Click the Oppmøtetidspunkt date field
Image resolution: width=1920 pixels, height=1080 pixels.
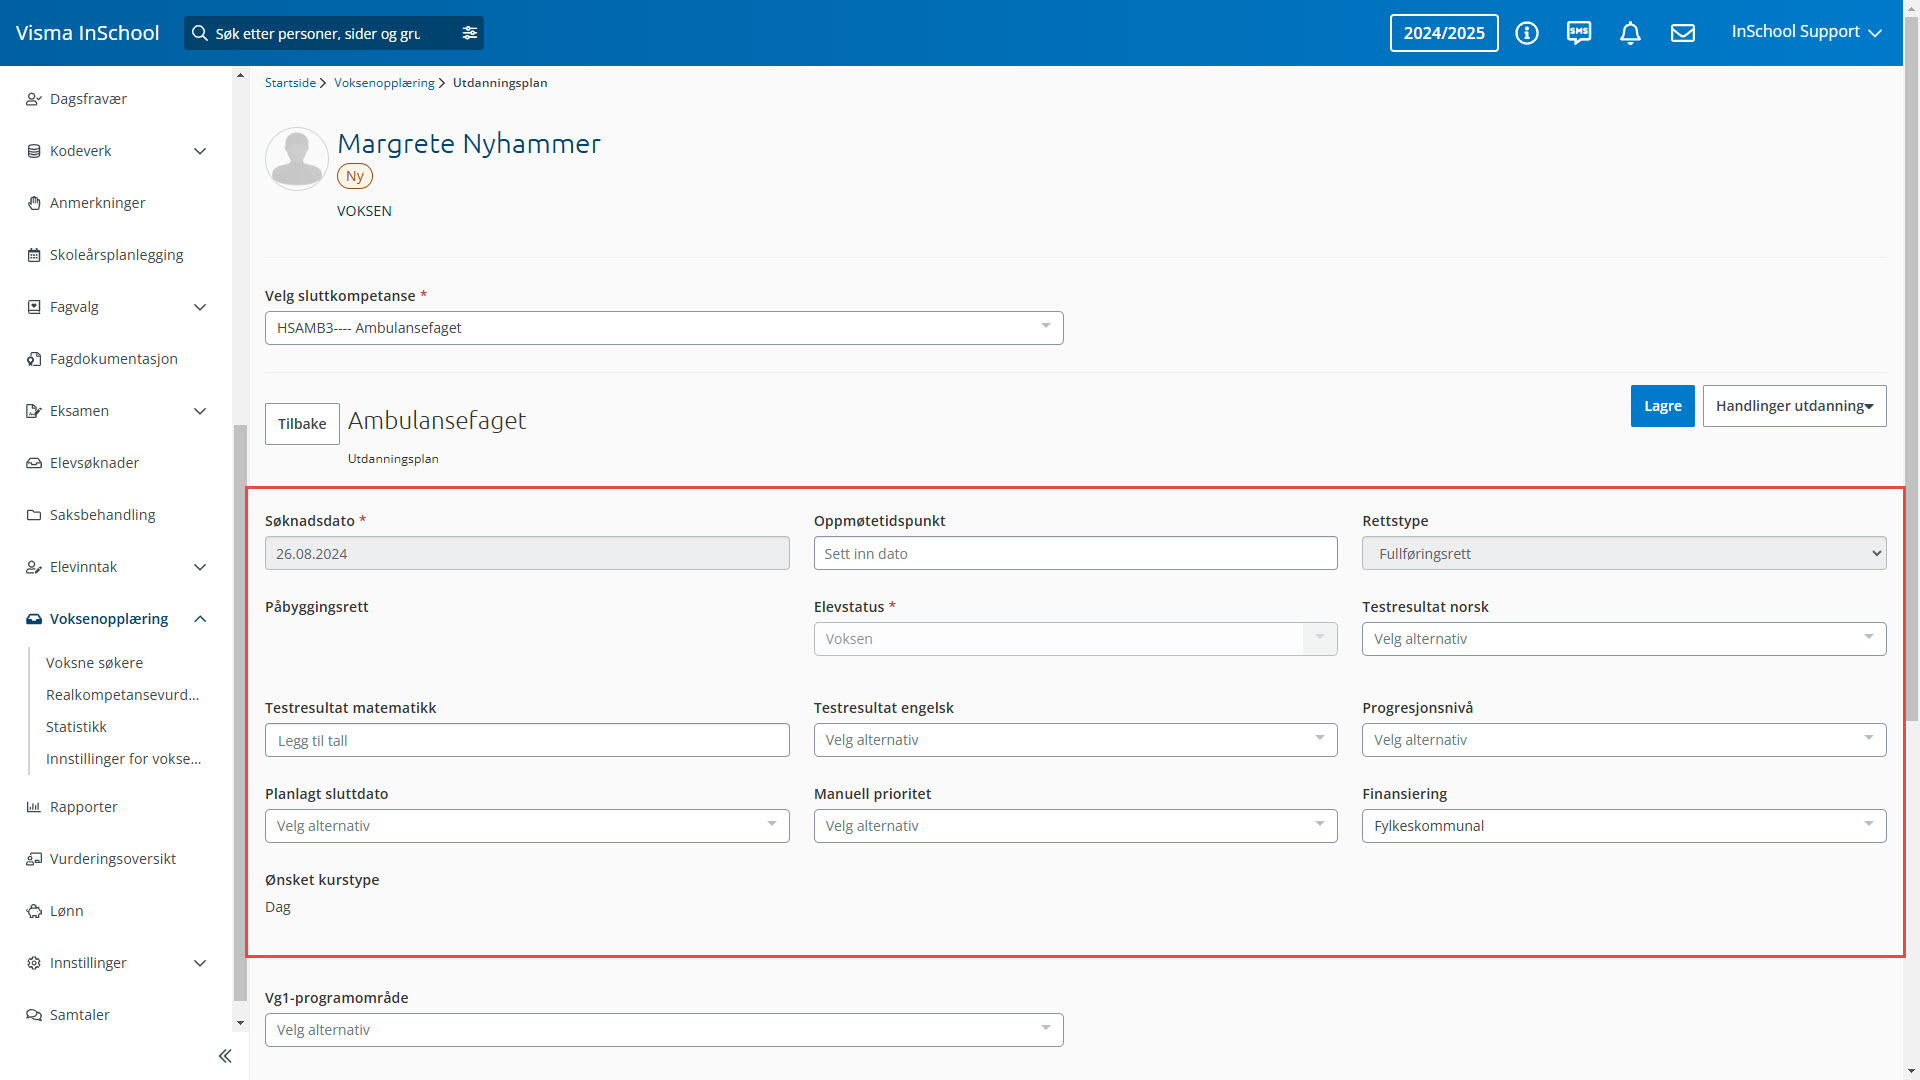tap(1075, 553)
